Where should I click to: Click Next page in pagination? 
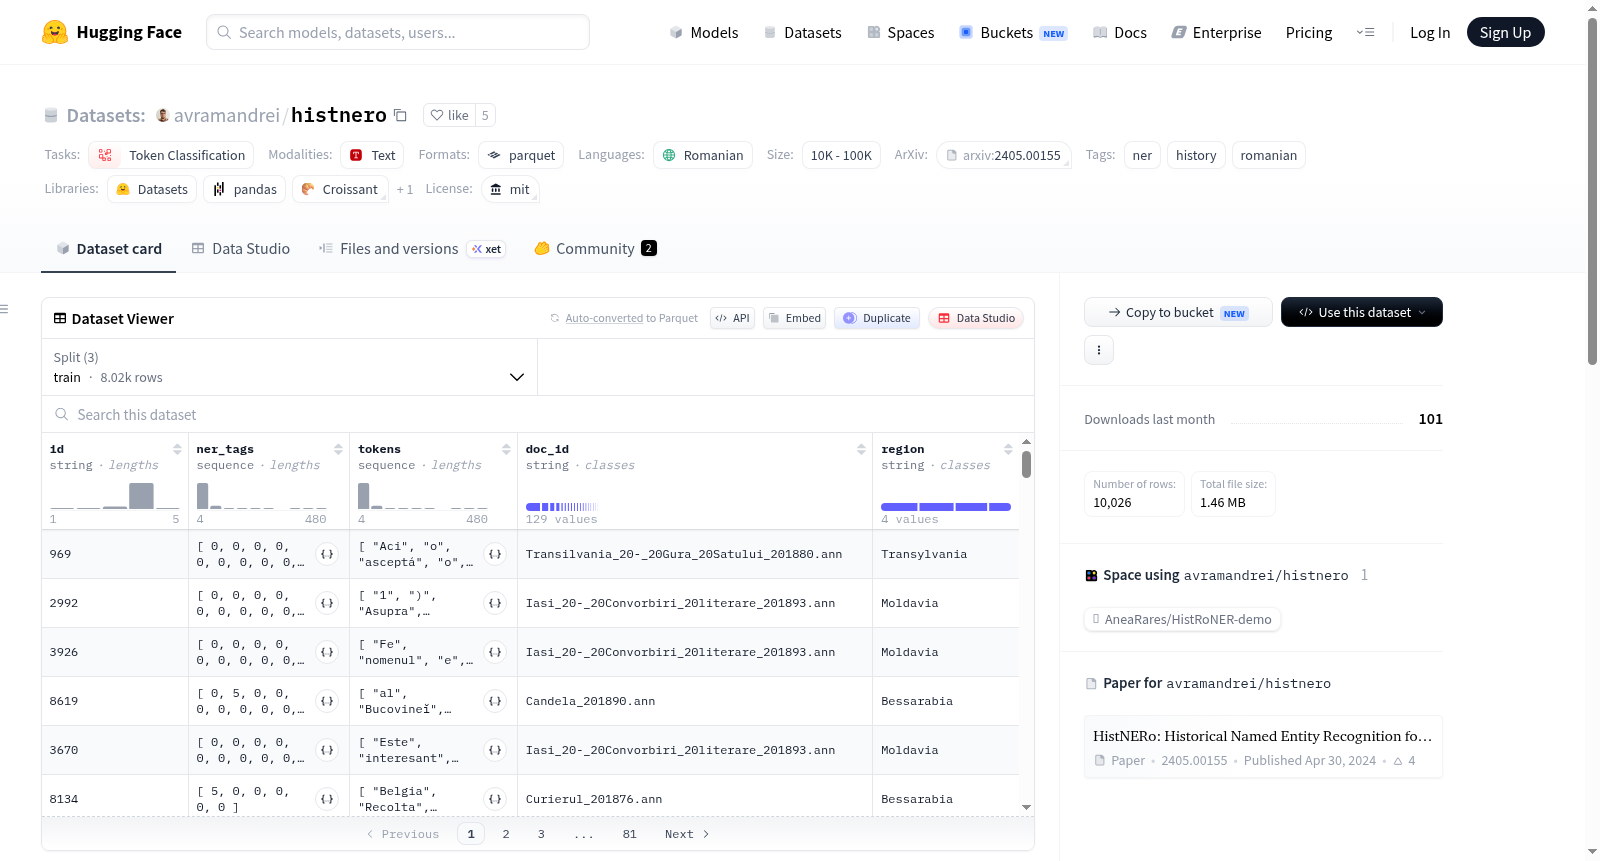[687, 834]
